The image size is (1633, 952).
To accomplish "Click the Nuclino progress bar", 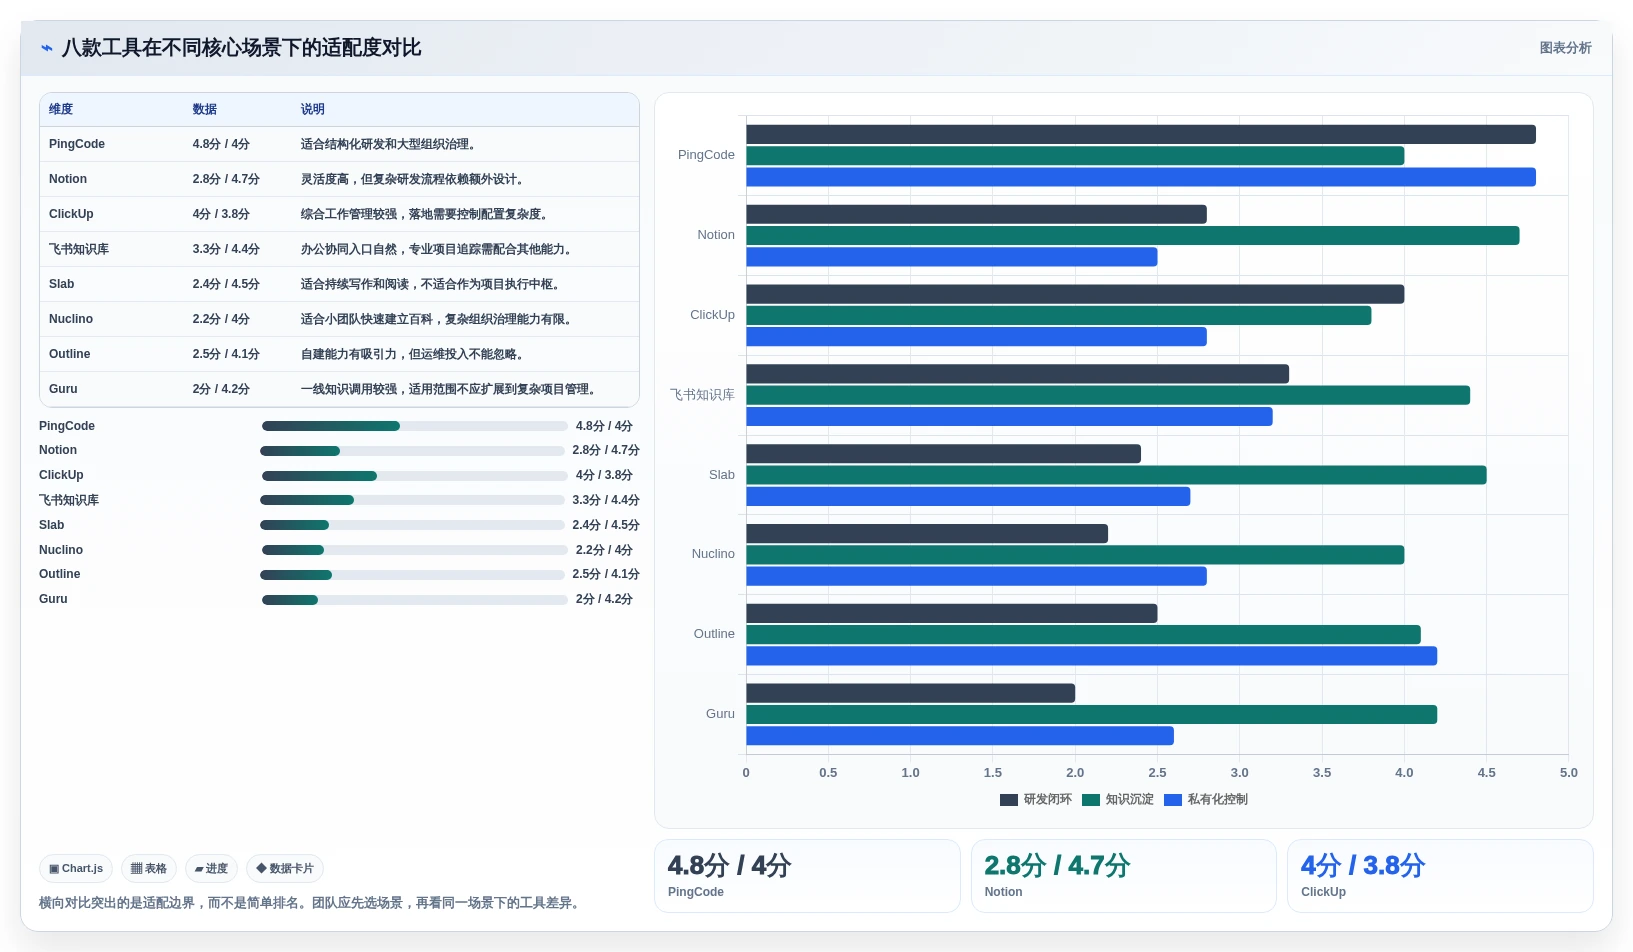I will click(x=414, y=550).
